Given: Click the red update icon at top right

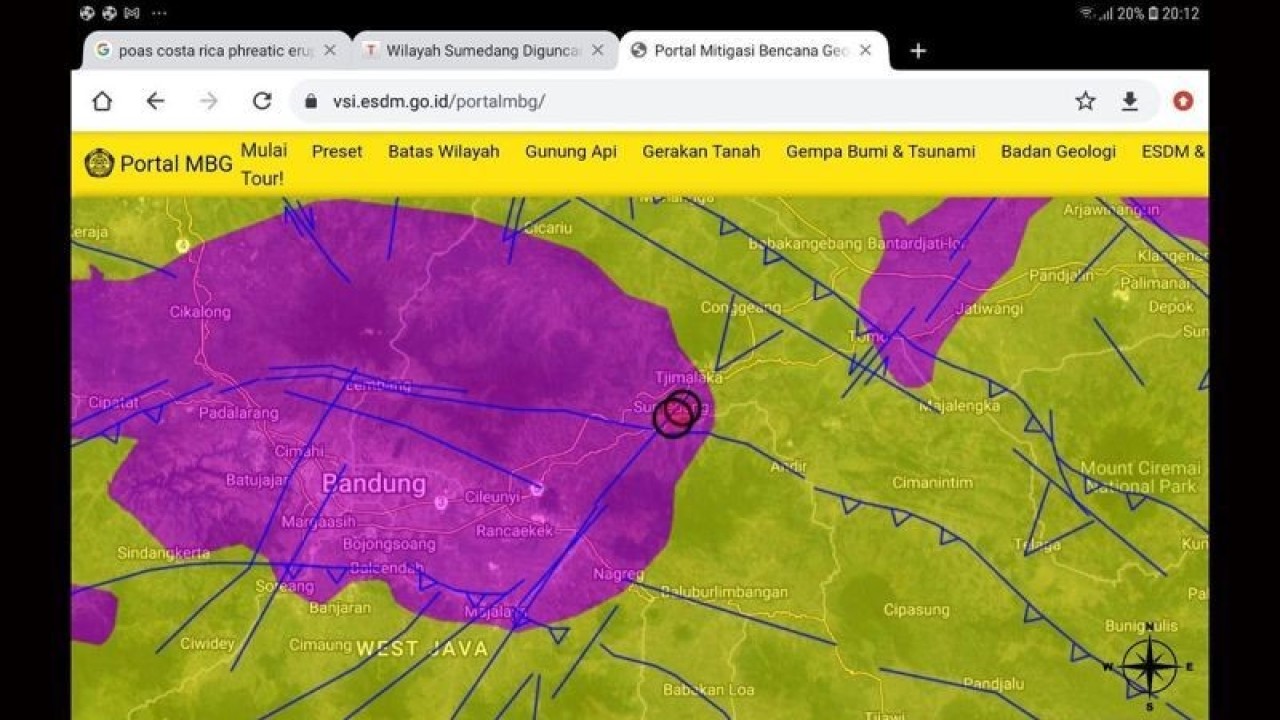Looking at the screenshot, I should (1183, 100).
